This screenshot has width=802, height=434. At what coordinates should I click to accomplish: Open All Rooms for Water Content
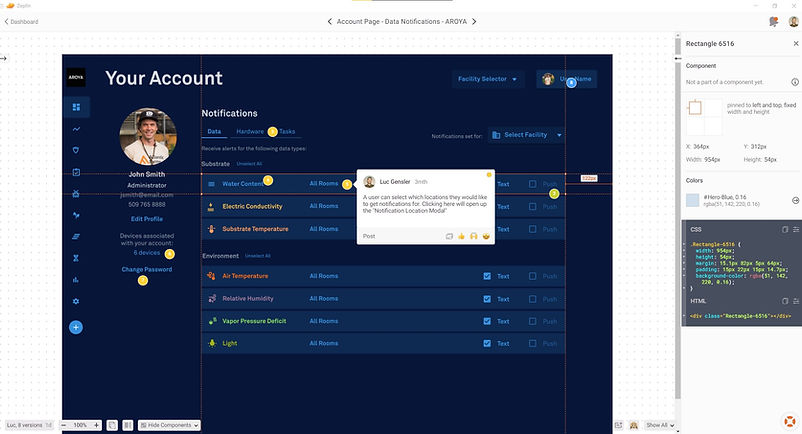[324, 184]
